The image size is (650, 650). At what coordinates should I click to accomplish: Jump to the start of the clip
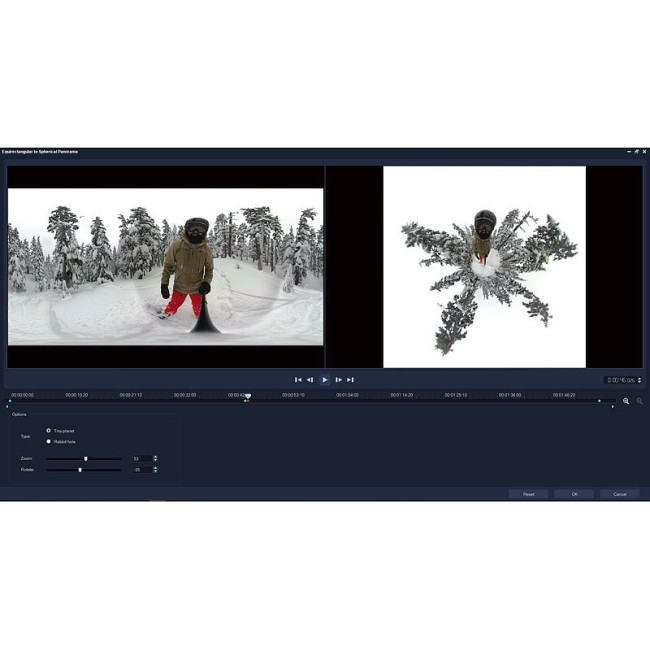(298, 380)
